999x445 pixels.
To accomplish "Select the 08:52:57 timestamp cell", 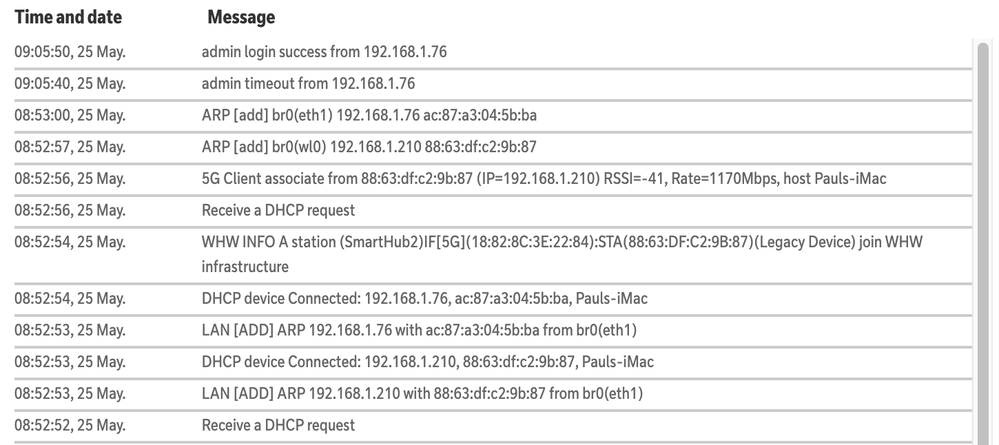I will coord(70,147).
